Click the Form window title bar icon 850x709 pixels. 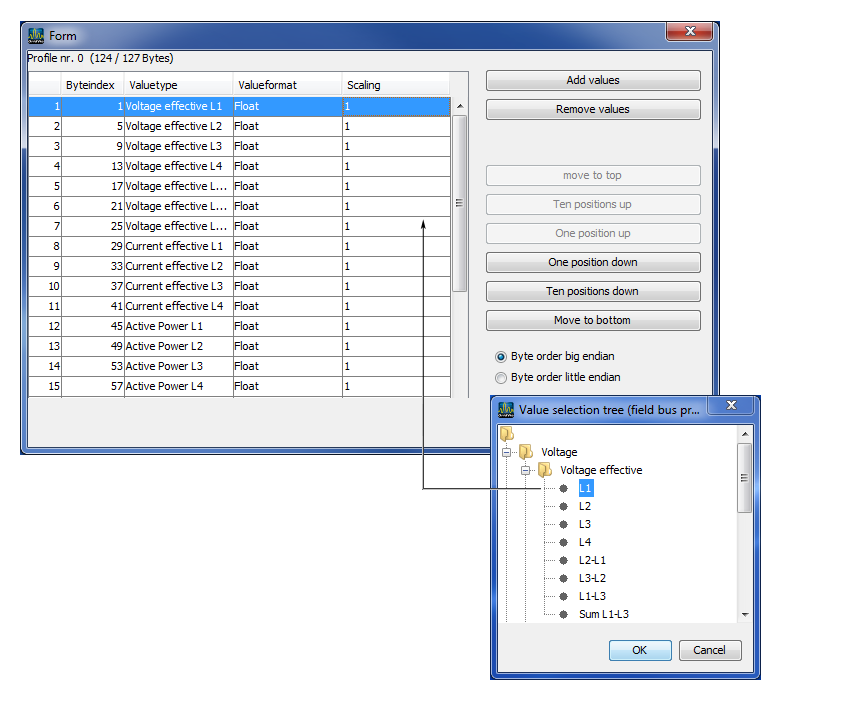37,34
